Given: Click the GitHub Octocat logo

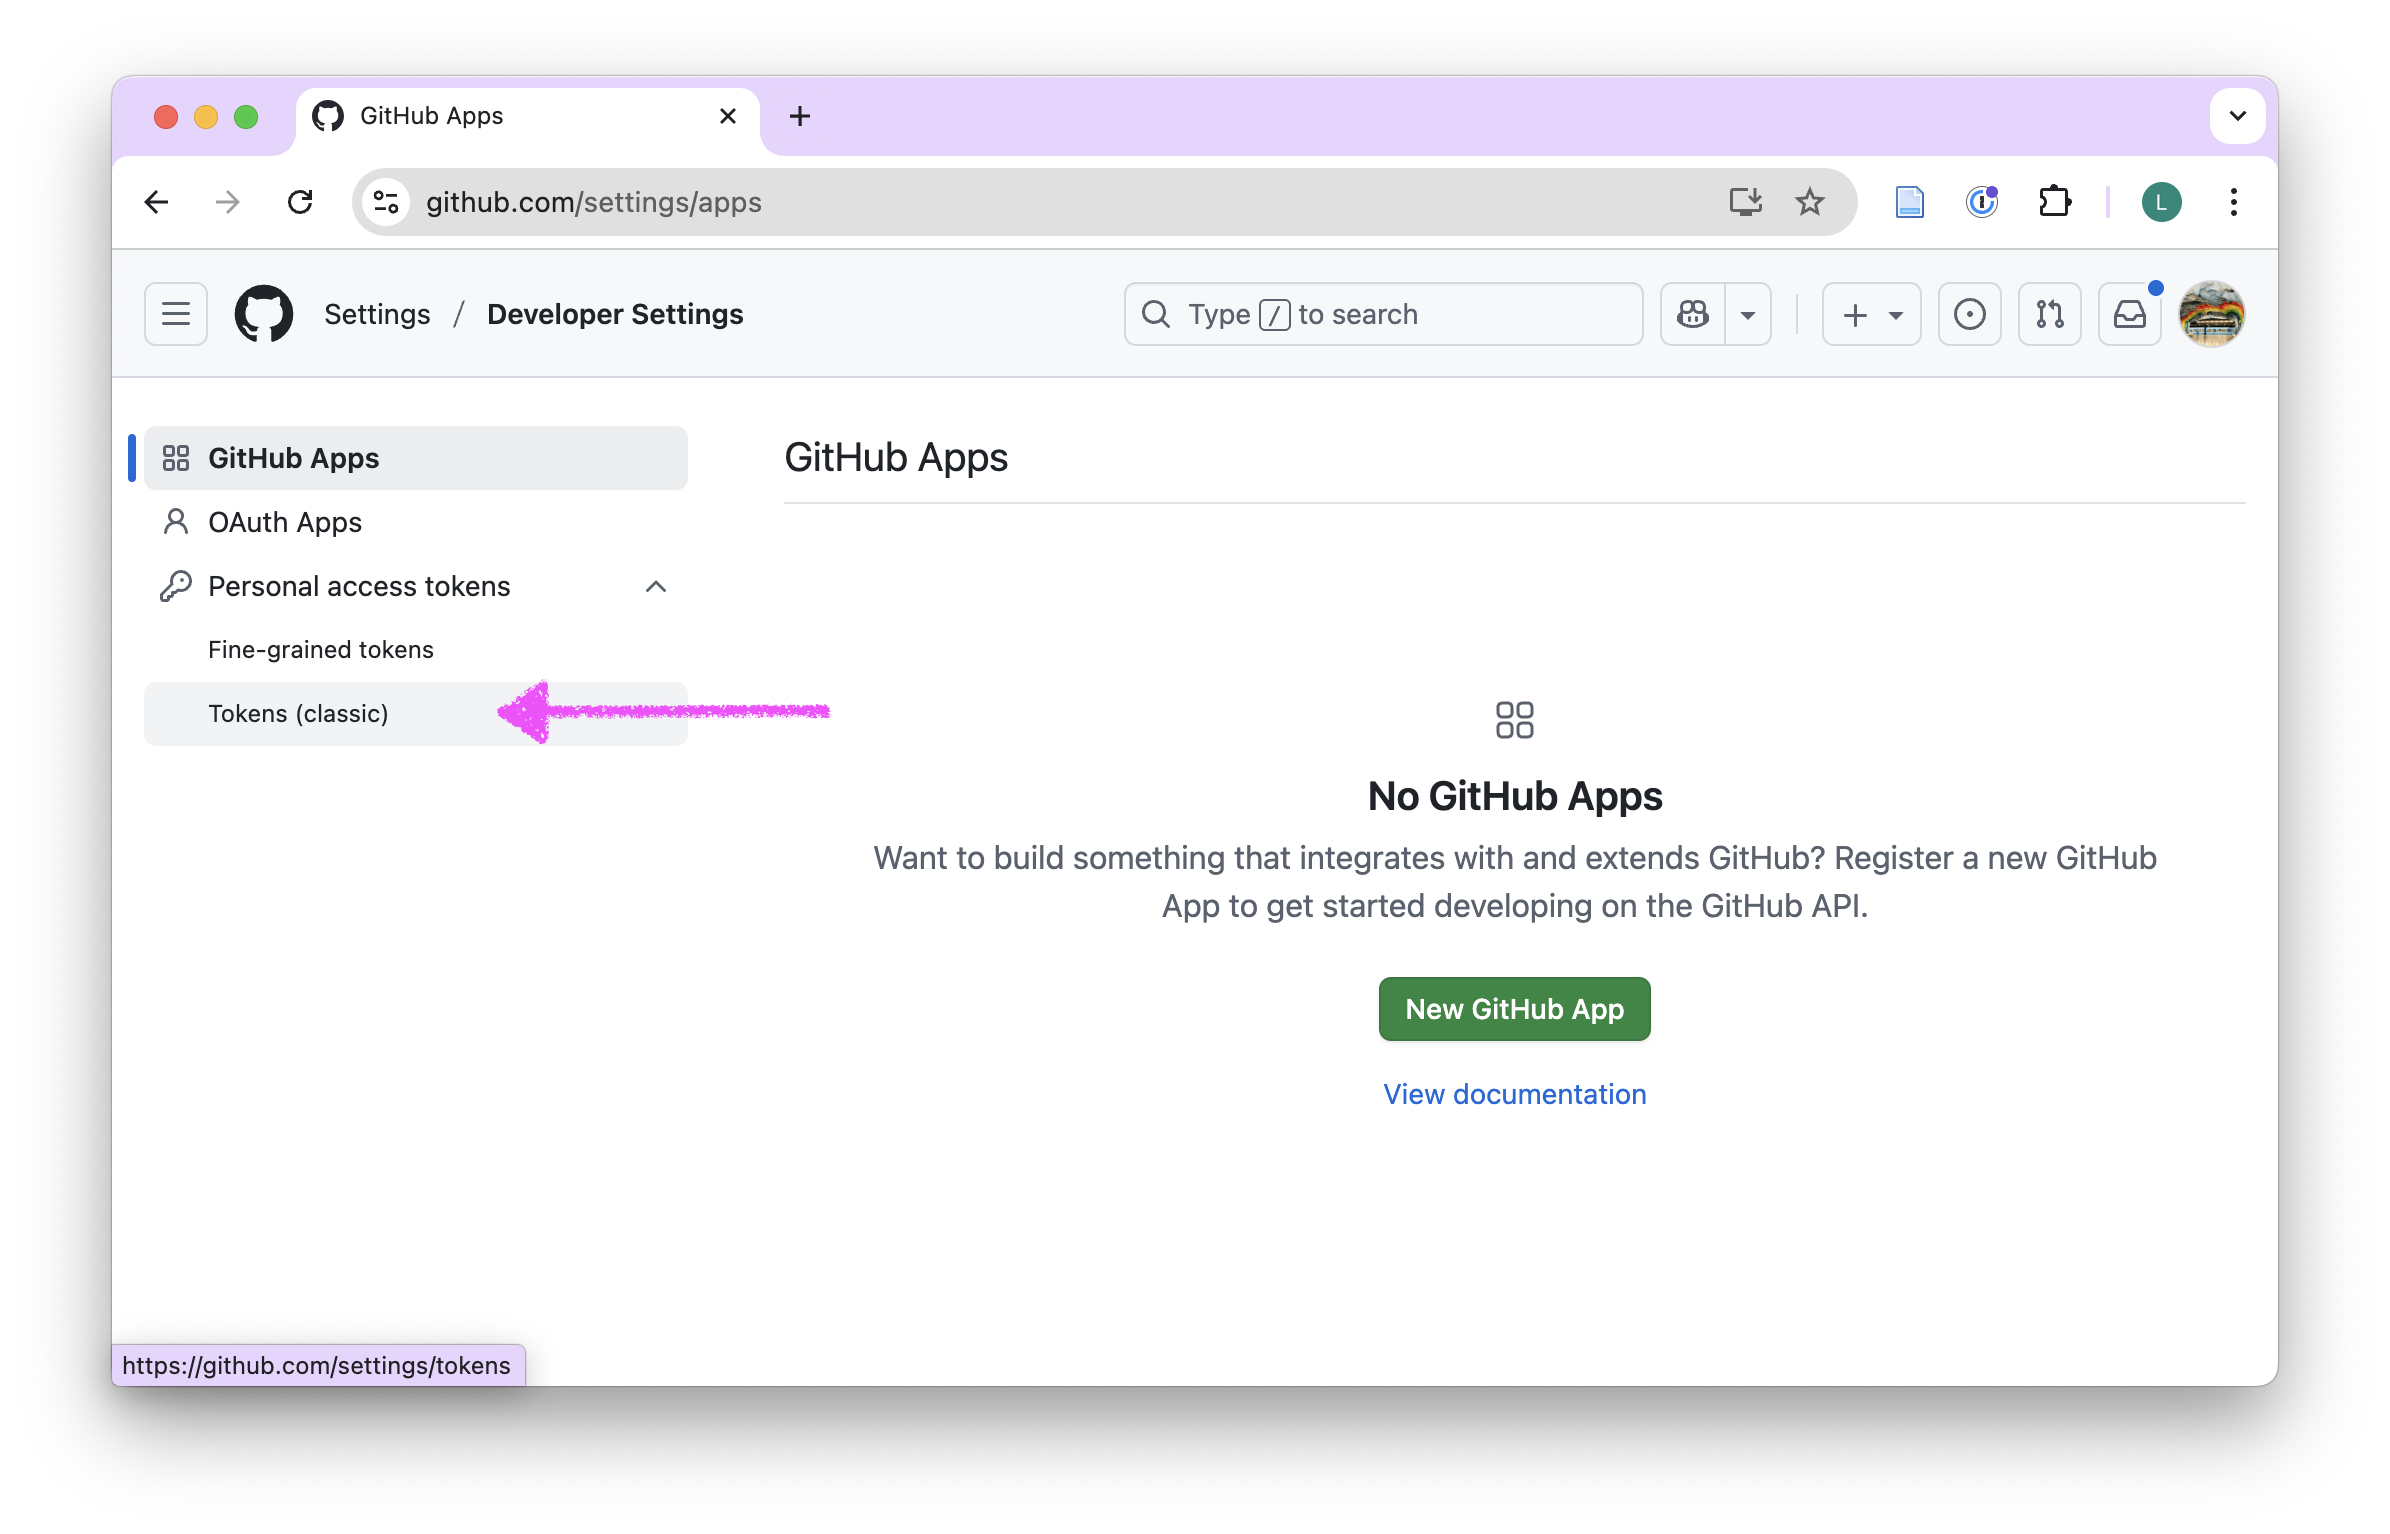Looking at the screenshot, I should pyautogui.click(x=264, y=314).
